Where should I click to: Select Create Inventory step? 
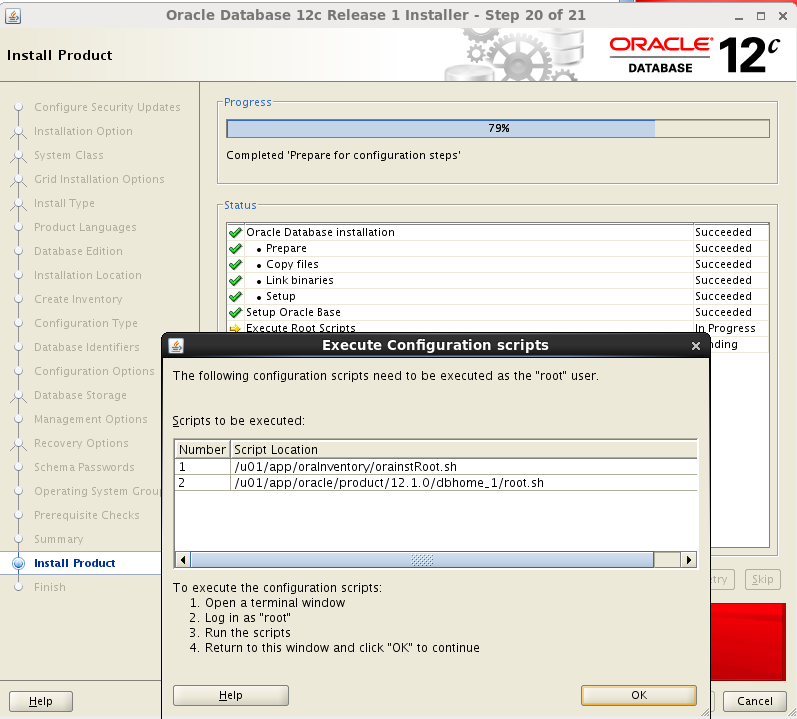point(78,299)
